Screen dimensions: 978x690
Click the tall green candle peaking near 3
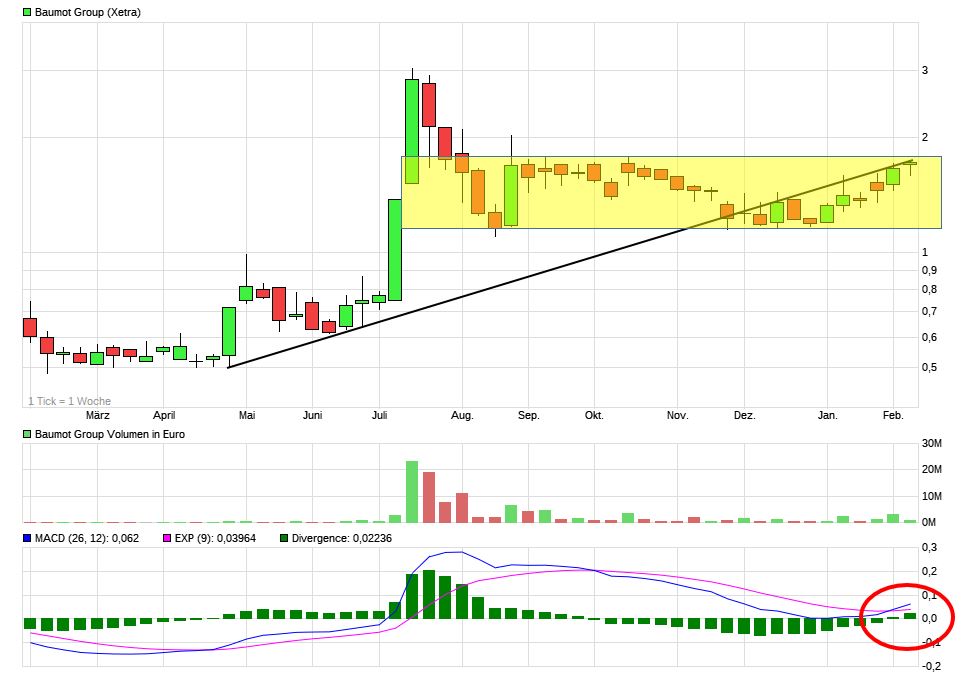pos(412,131)
